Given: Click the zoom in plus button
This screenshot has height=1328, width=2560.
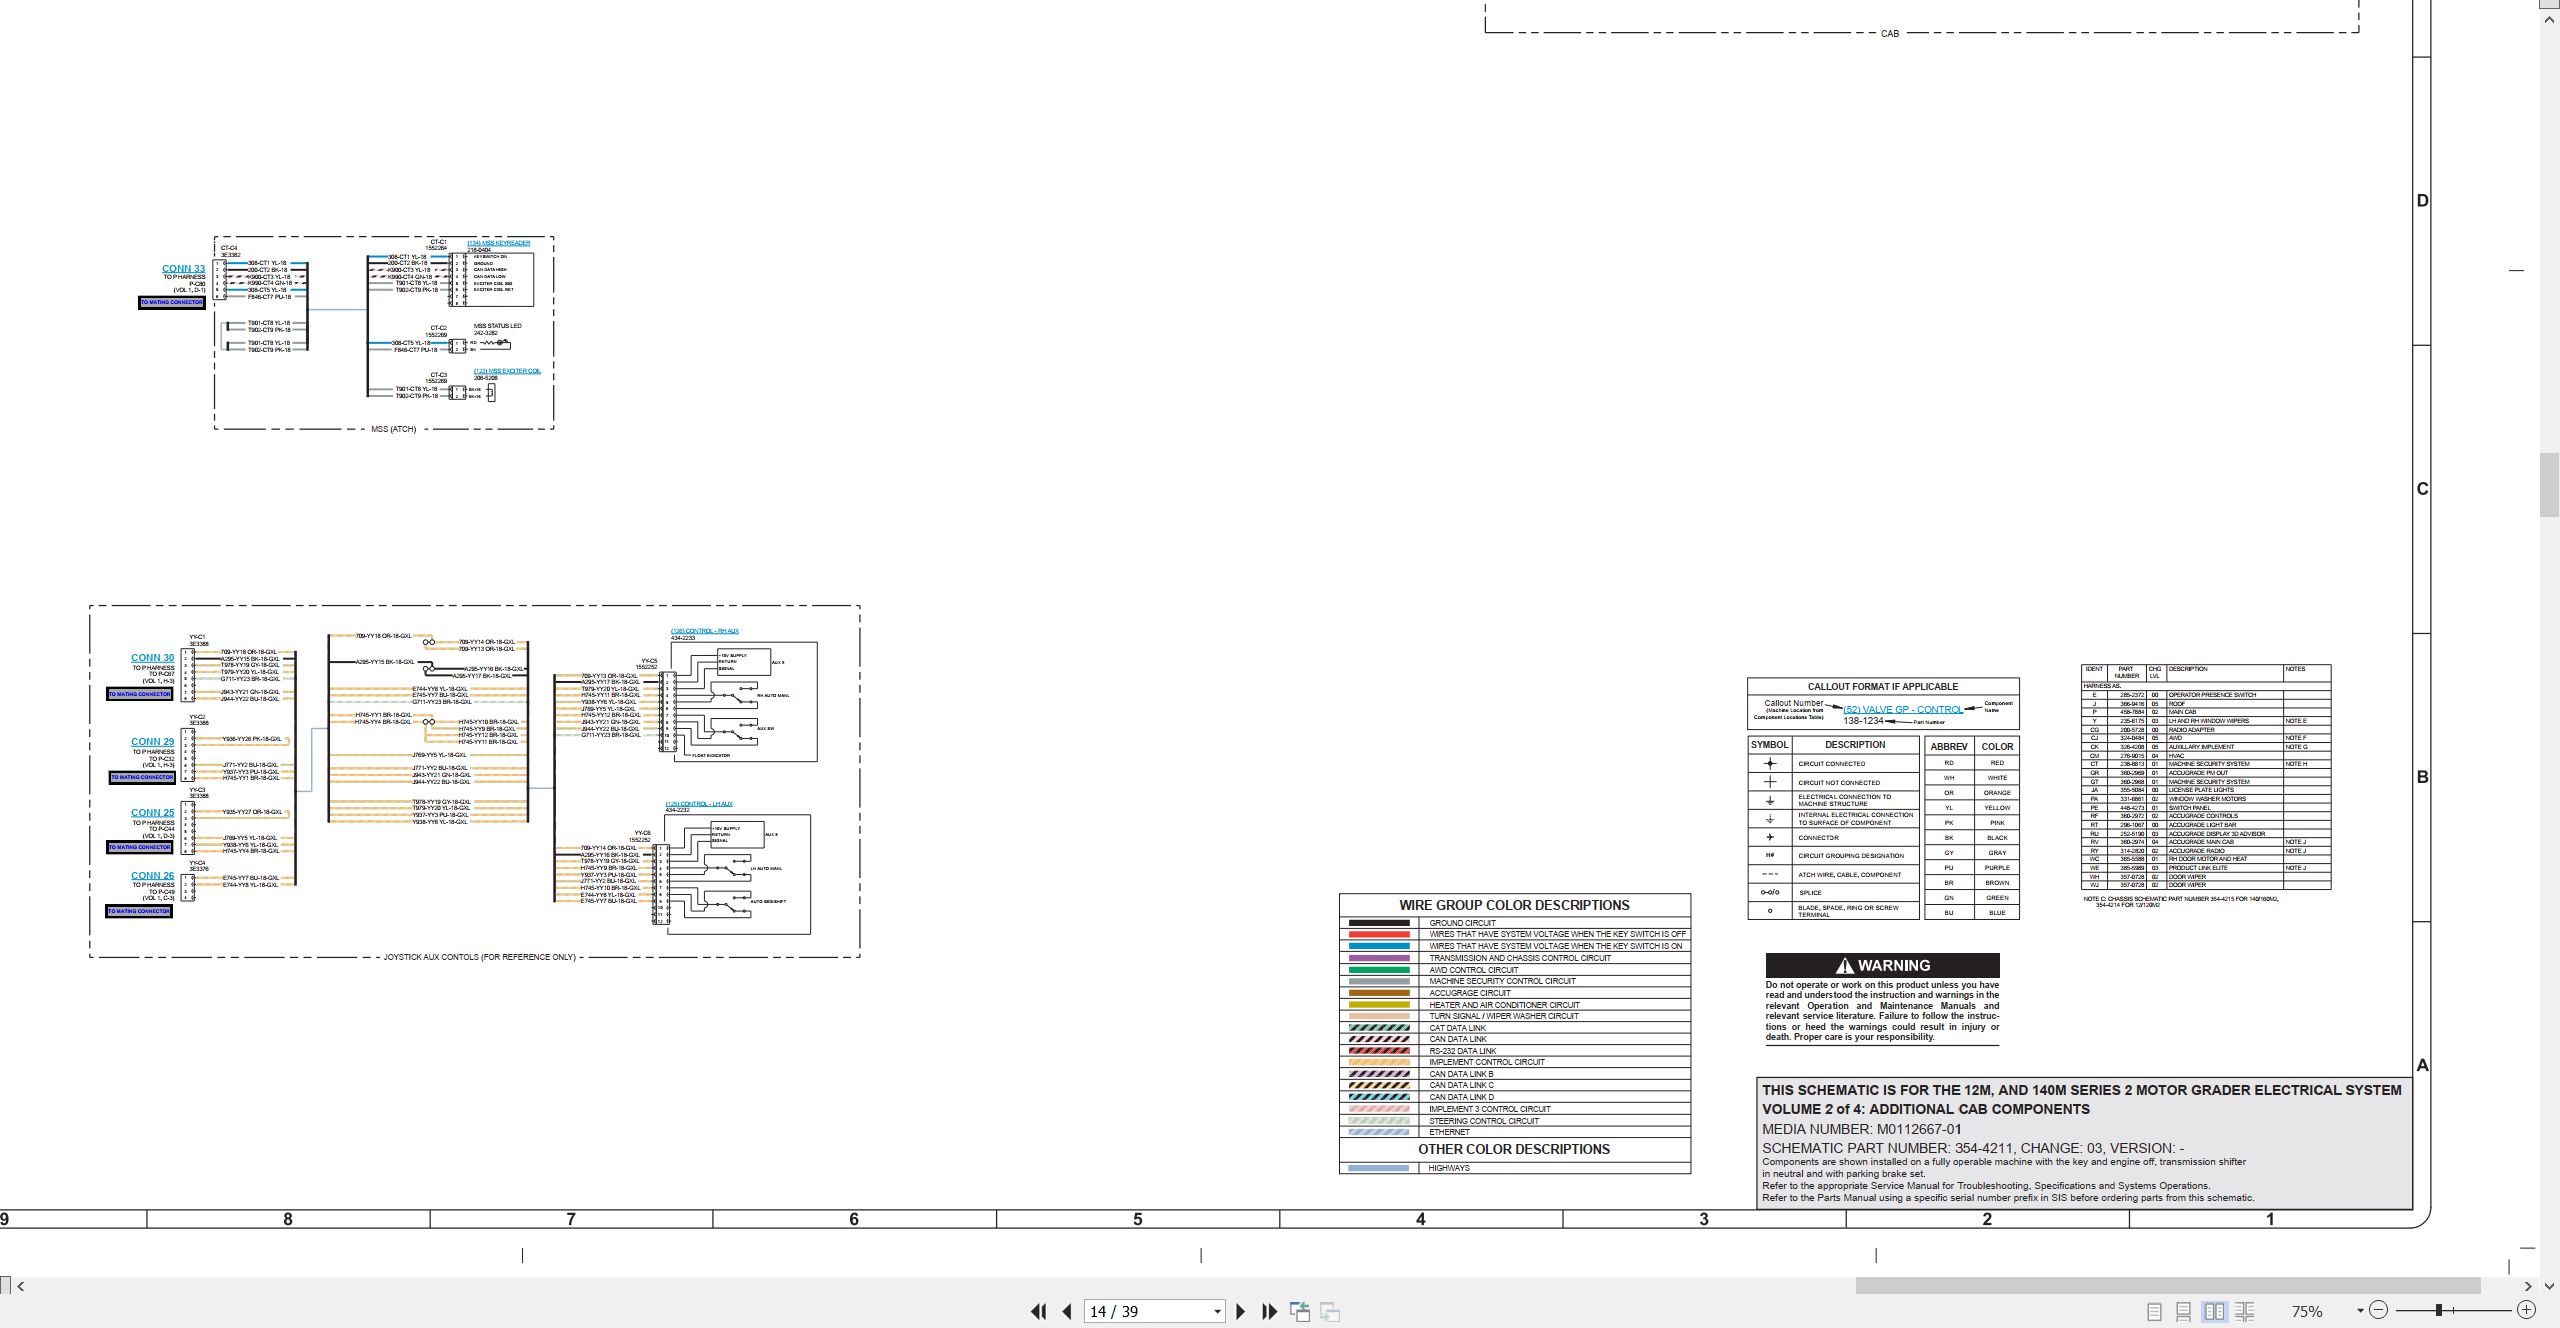Looking at the screenshot, I should [x=2526, y=1310].
